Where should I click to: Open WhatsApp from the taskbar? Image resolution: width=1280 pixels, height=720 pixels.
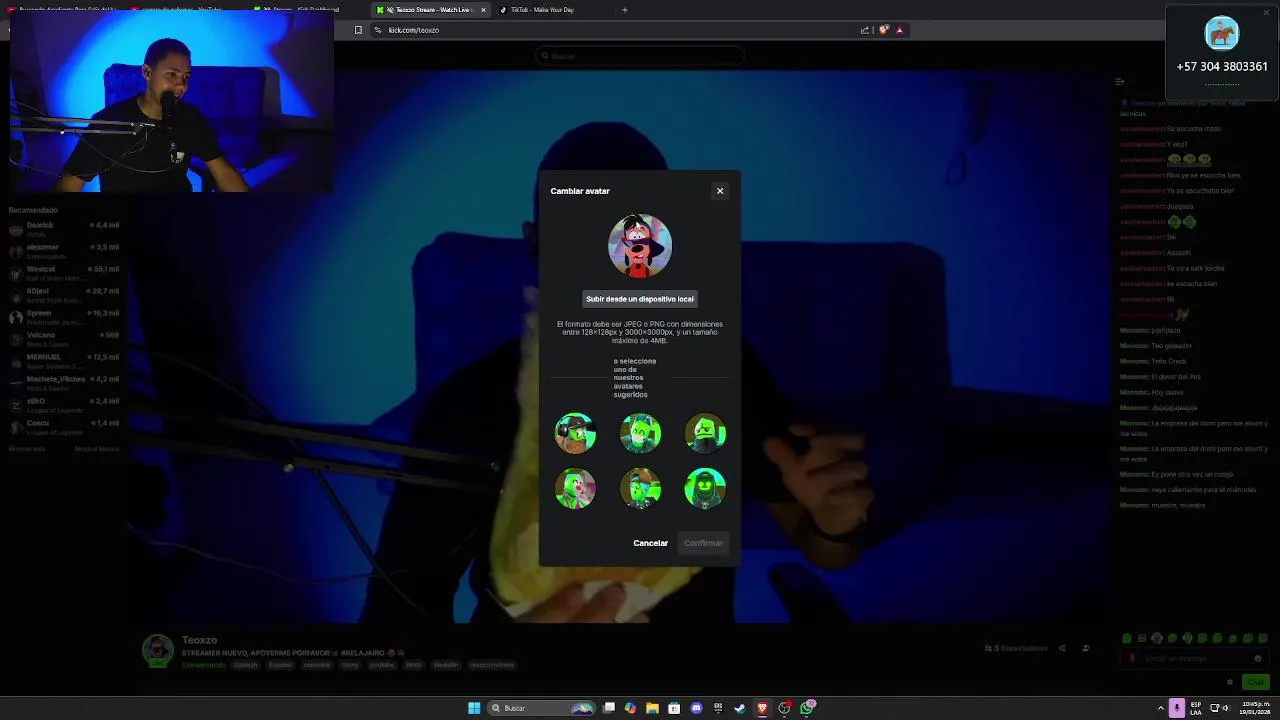(807, 708)
